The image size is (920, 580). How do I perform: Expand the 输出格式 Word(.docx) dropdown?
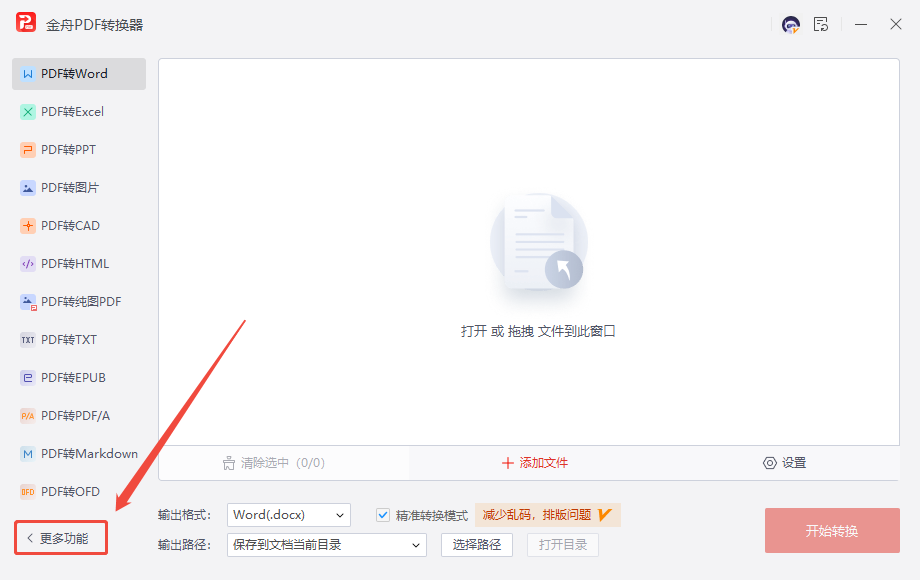click(x=289, y=515)
